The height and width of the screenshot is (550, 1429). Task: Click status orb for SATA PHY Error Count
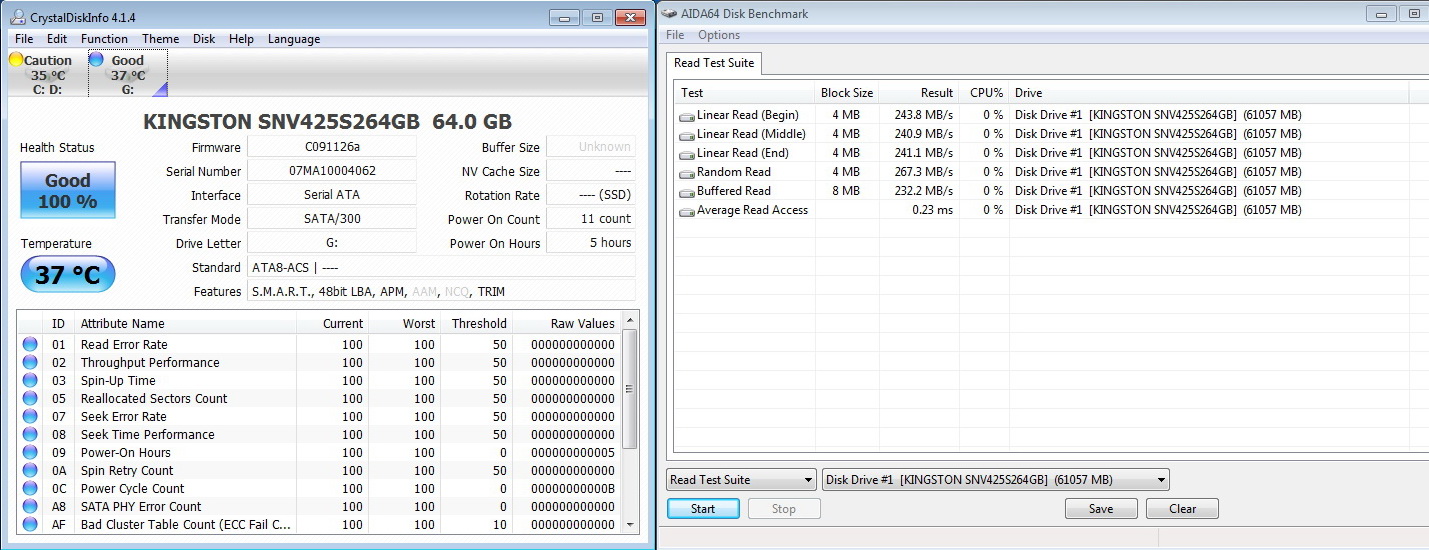tap(30, 507)
